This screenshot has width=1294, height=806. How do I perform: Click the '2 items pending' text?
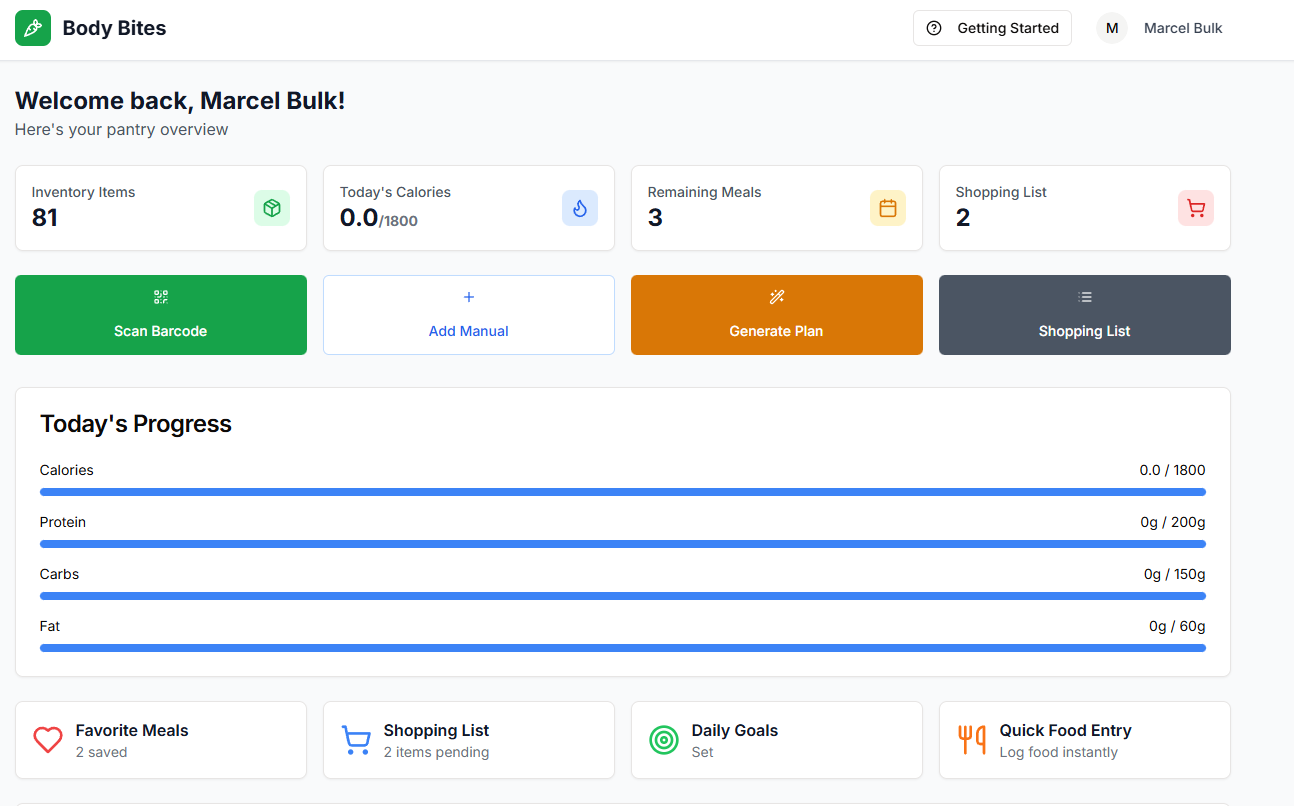pyautogui.click(x=436, y=752)
